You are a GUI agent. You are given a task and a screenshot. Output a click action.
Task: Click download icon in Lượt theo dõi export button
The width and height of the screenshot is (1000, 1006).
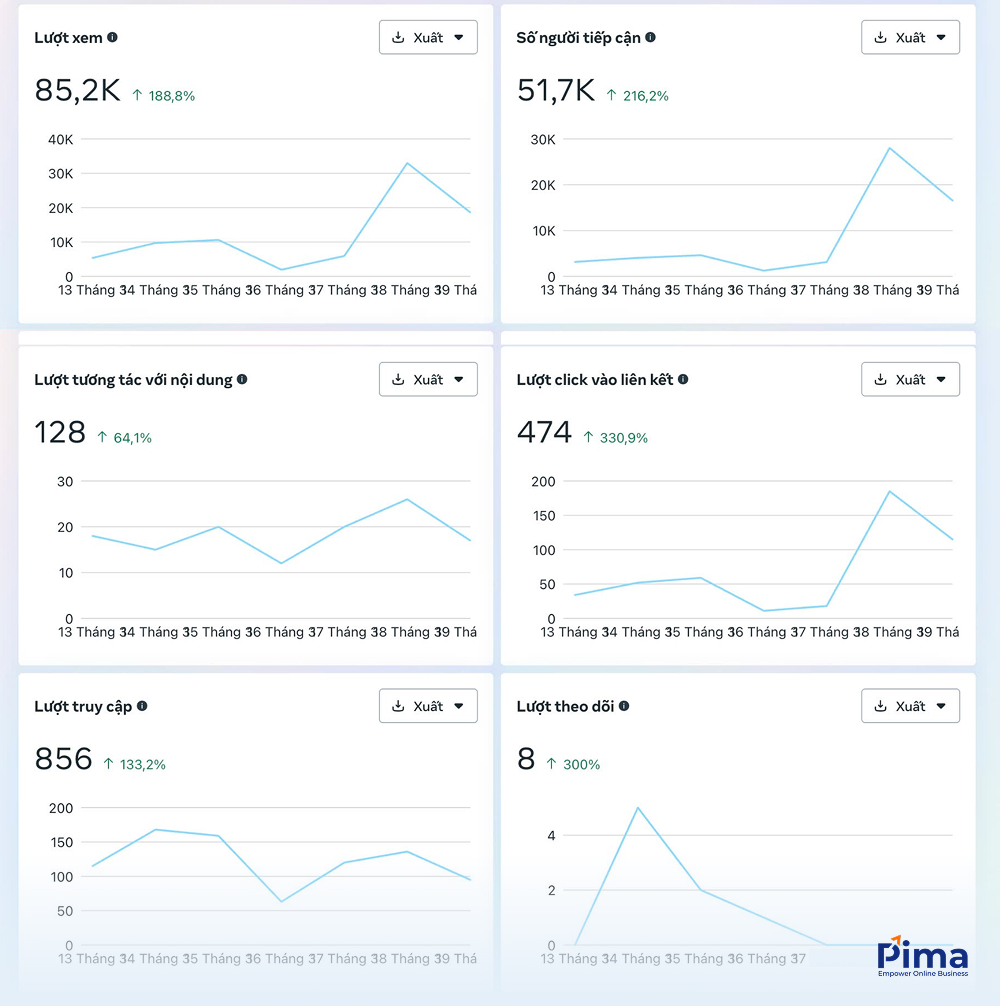coord(880,706)
